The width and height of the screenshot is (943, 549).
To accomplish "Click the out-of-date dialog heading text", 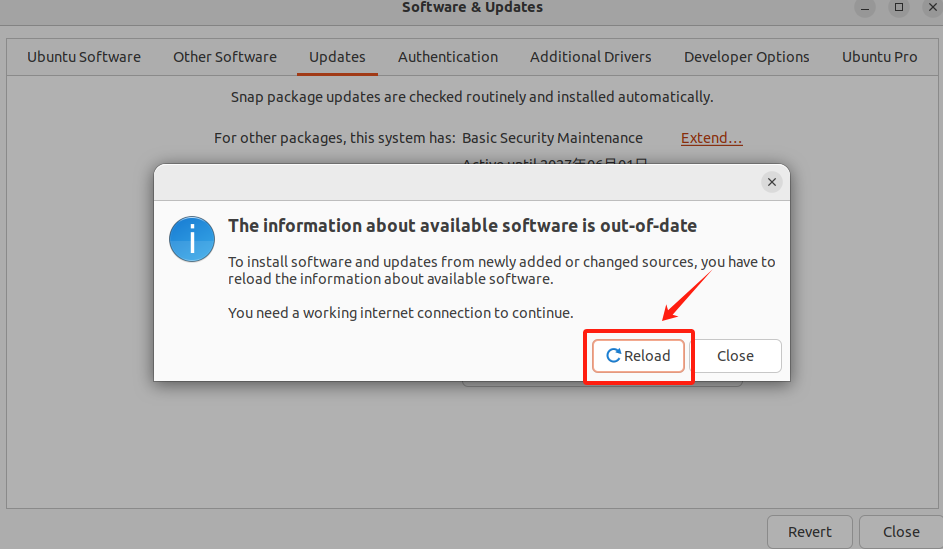I will [462, 226].
